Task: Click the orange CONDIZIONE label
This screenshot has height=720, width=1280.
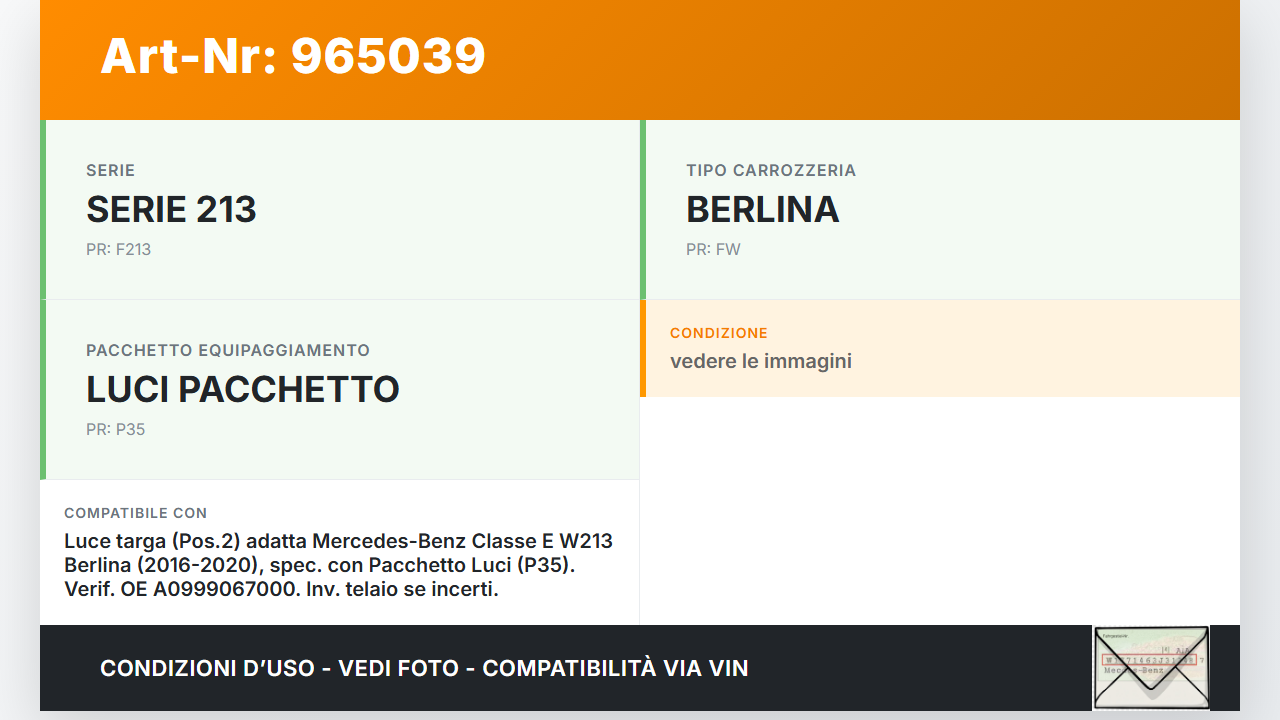Action: [x=718, y=333]
